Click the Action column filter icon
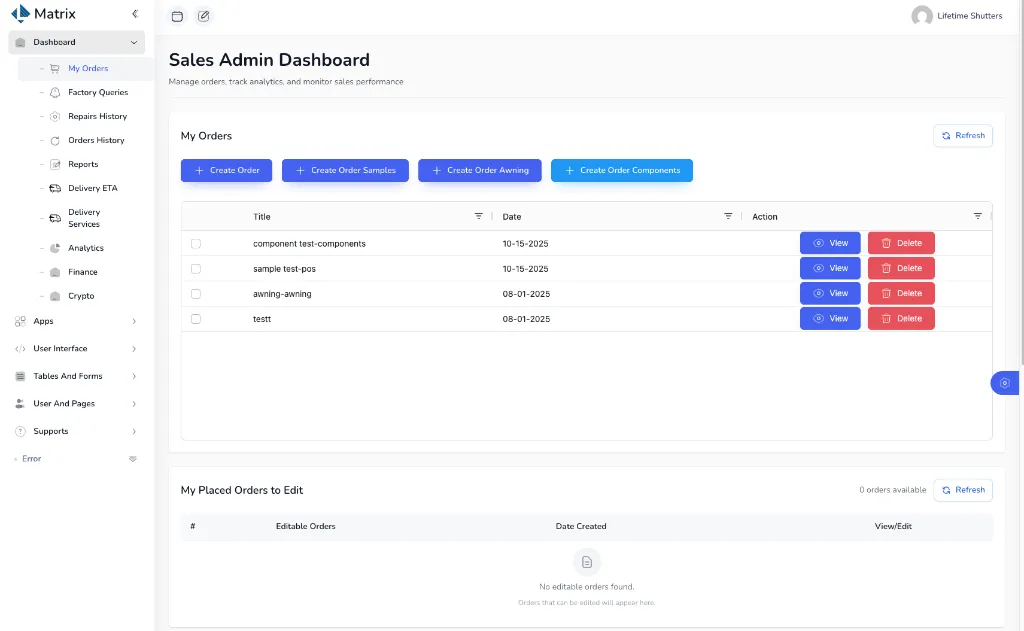The height and width of the screenshot is (631, 1024). [x=978, y=216]
